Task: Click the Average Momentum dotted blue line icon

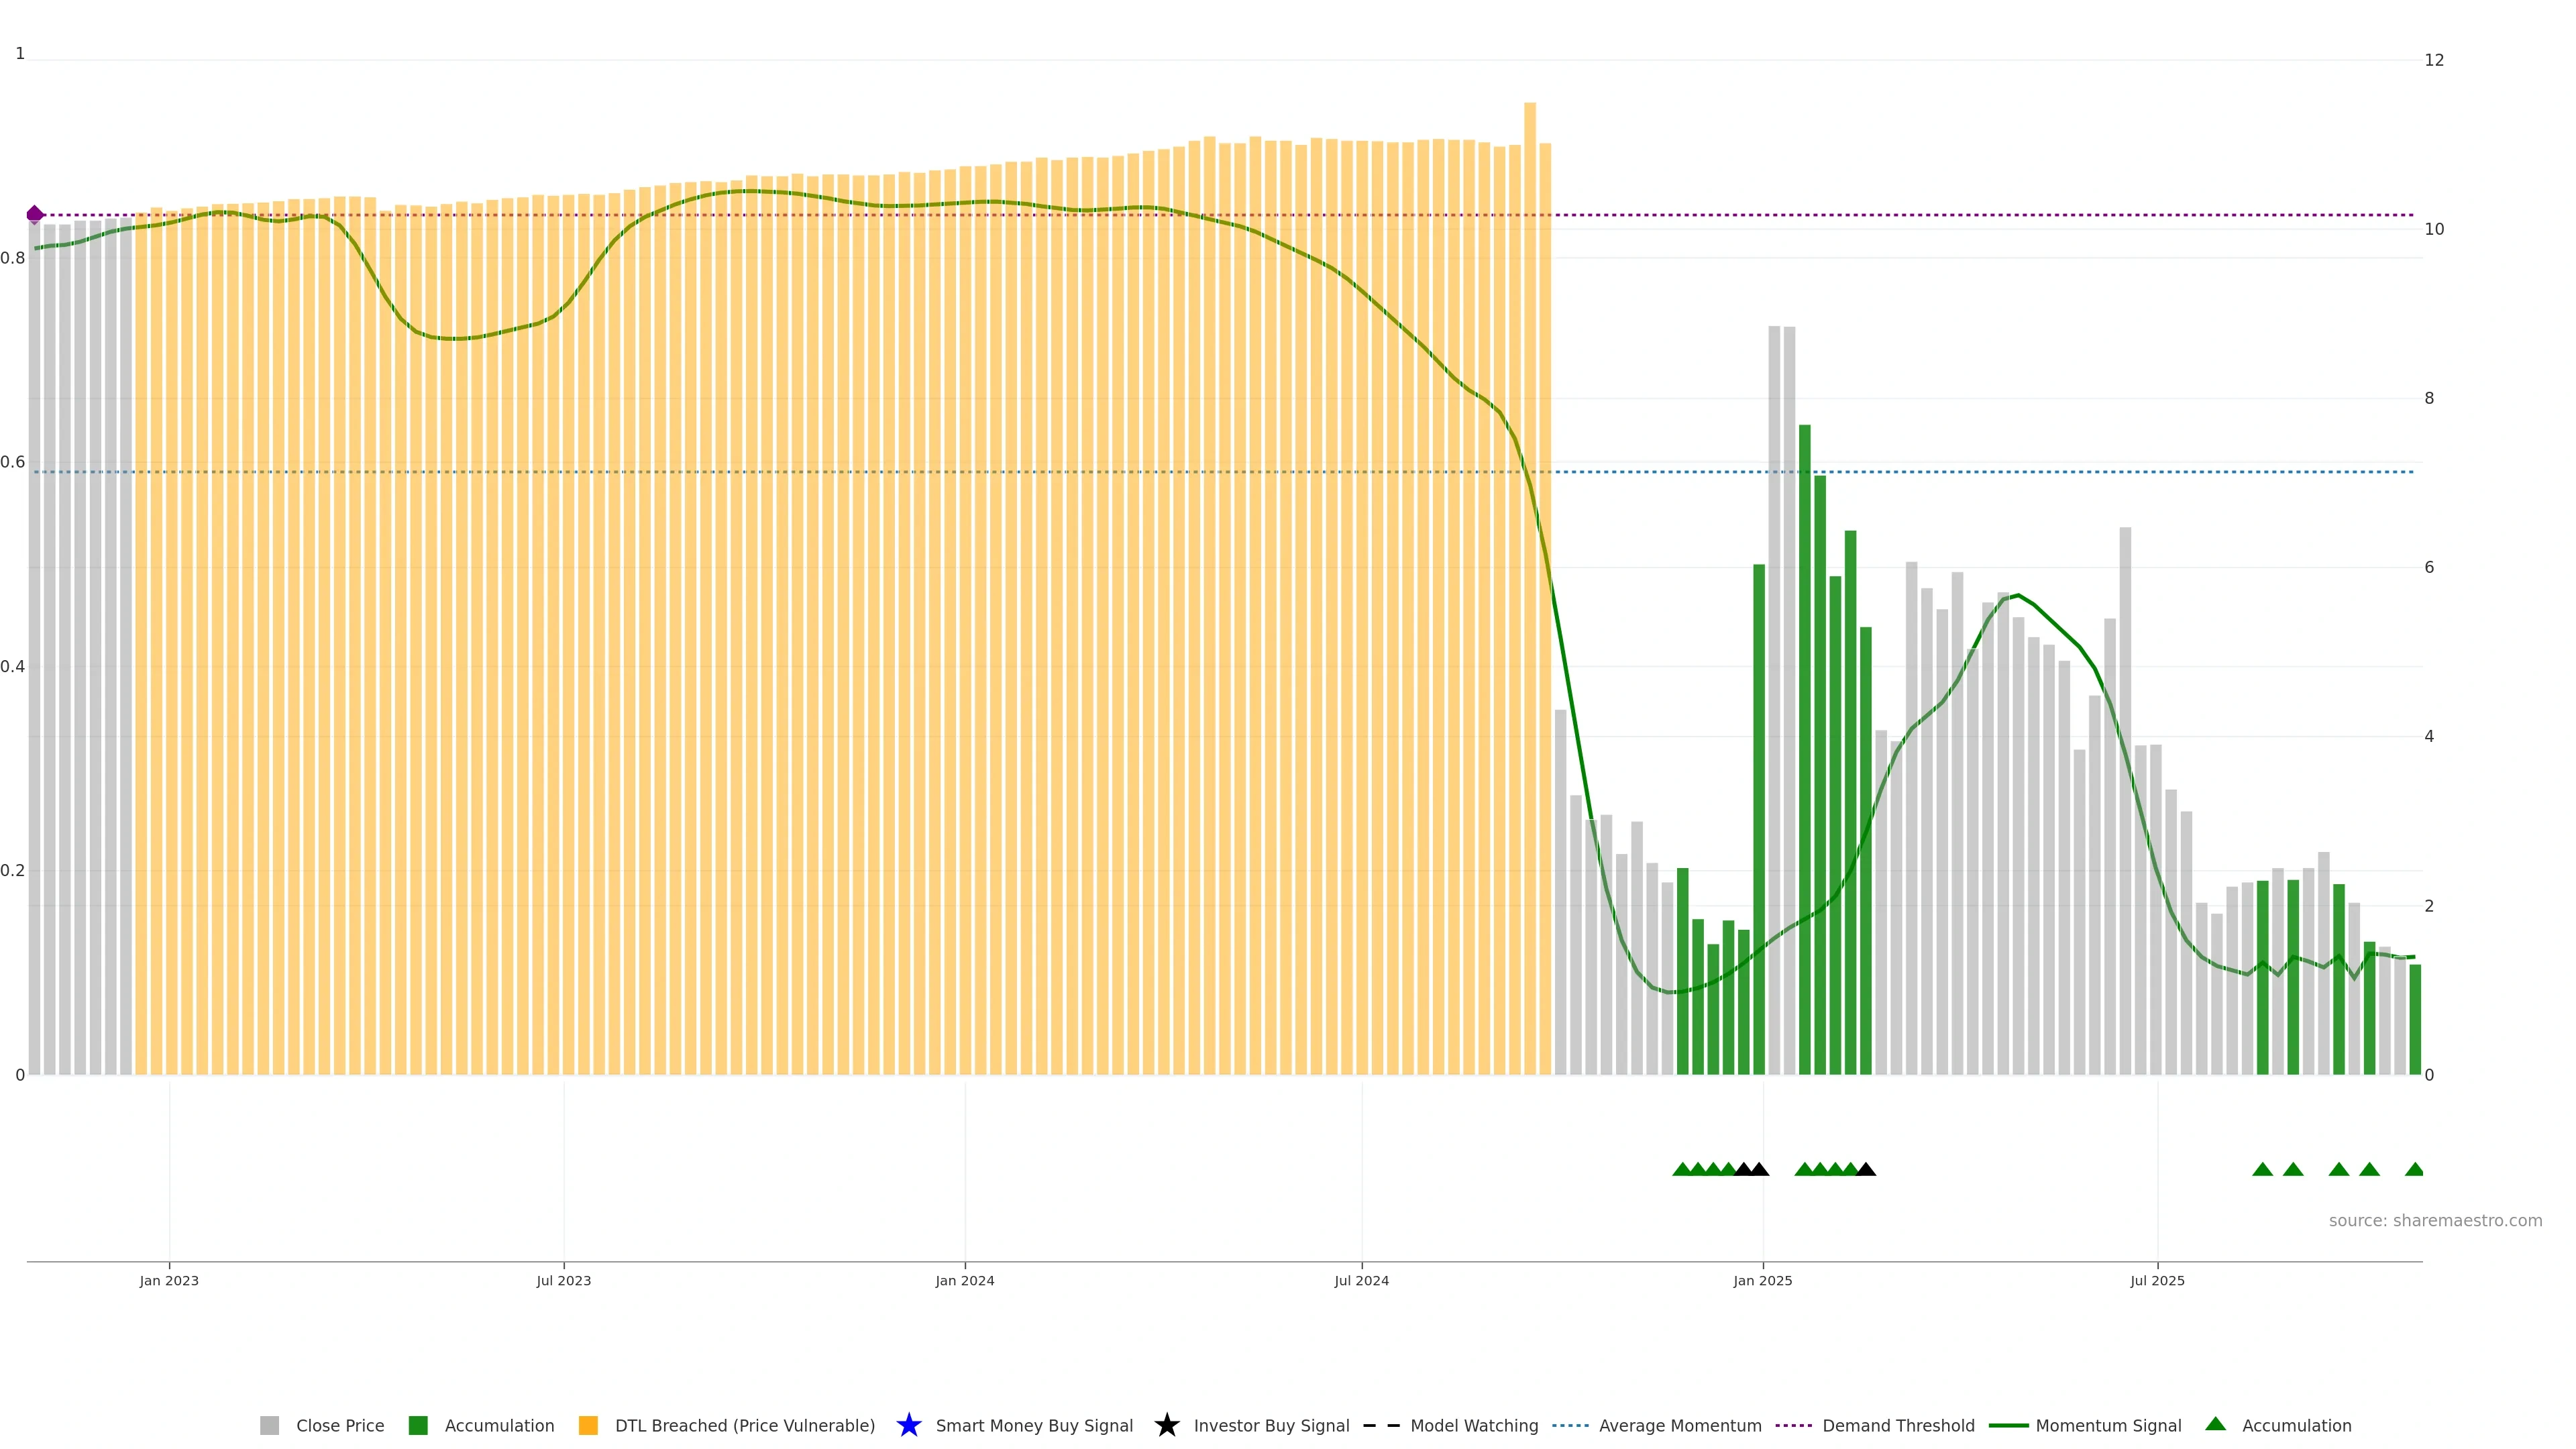Action: coord(1570,1425)
